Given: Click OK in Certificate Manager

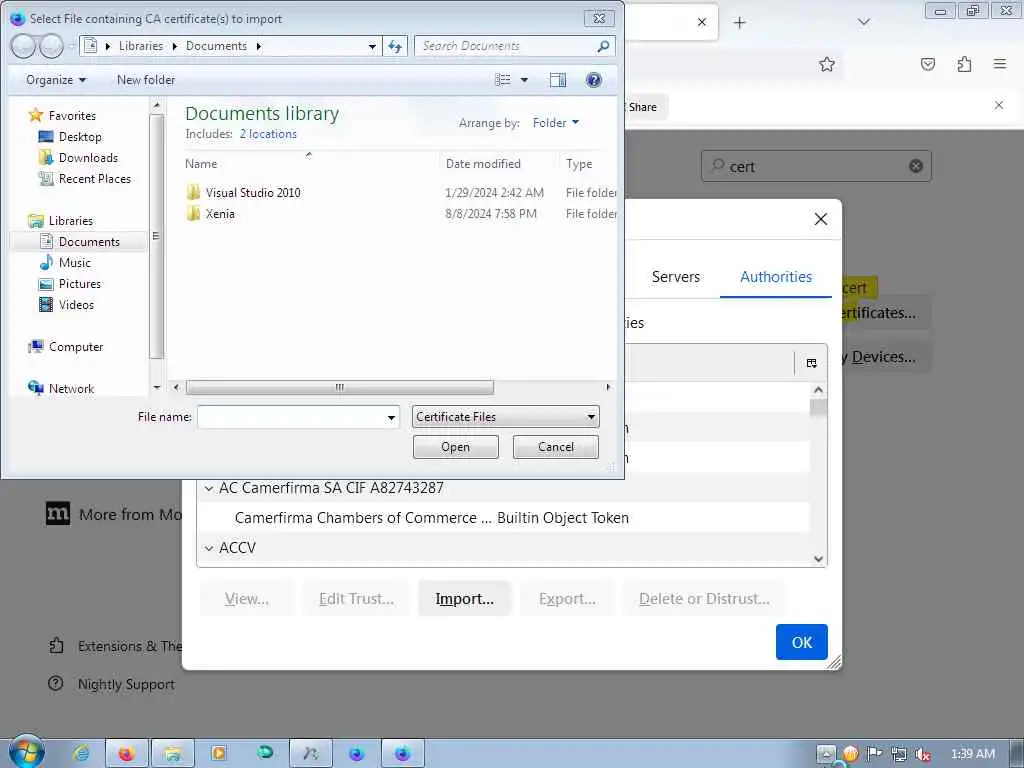Looking at the screenshot, I should (801, 642).
